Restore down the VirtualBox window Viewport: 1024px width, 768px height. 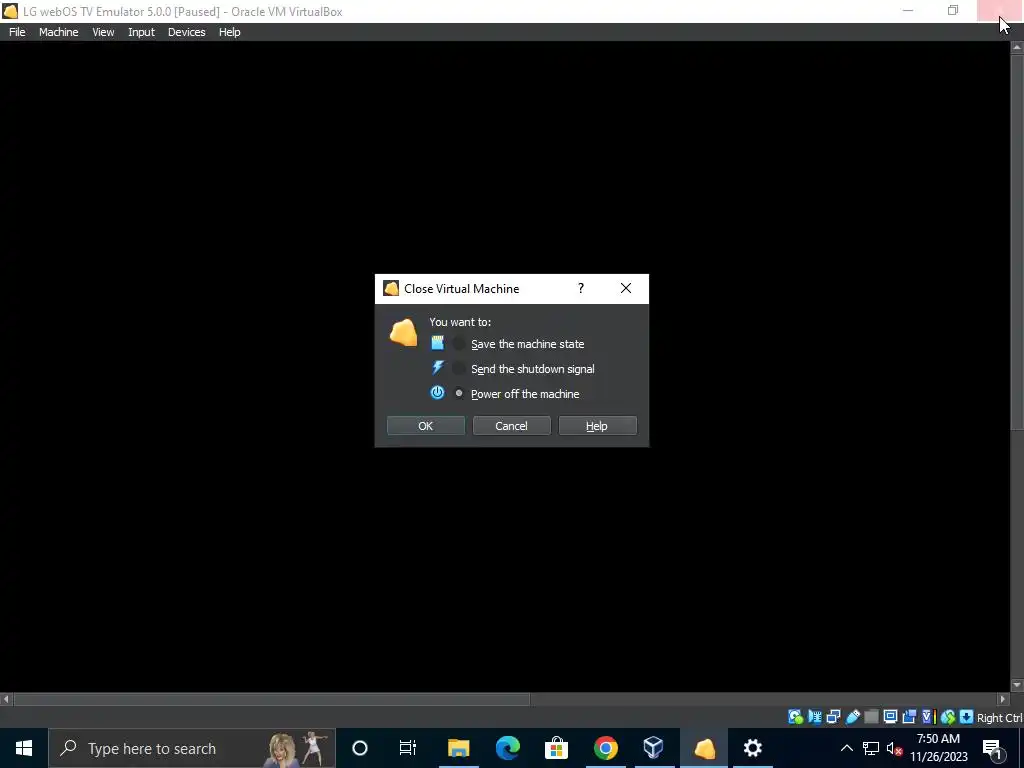pos(953,11)
